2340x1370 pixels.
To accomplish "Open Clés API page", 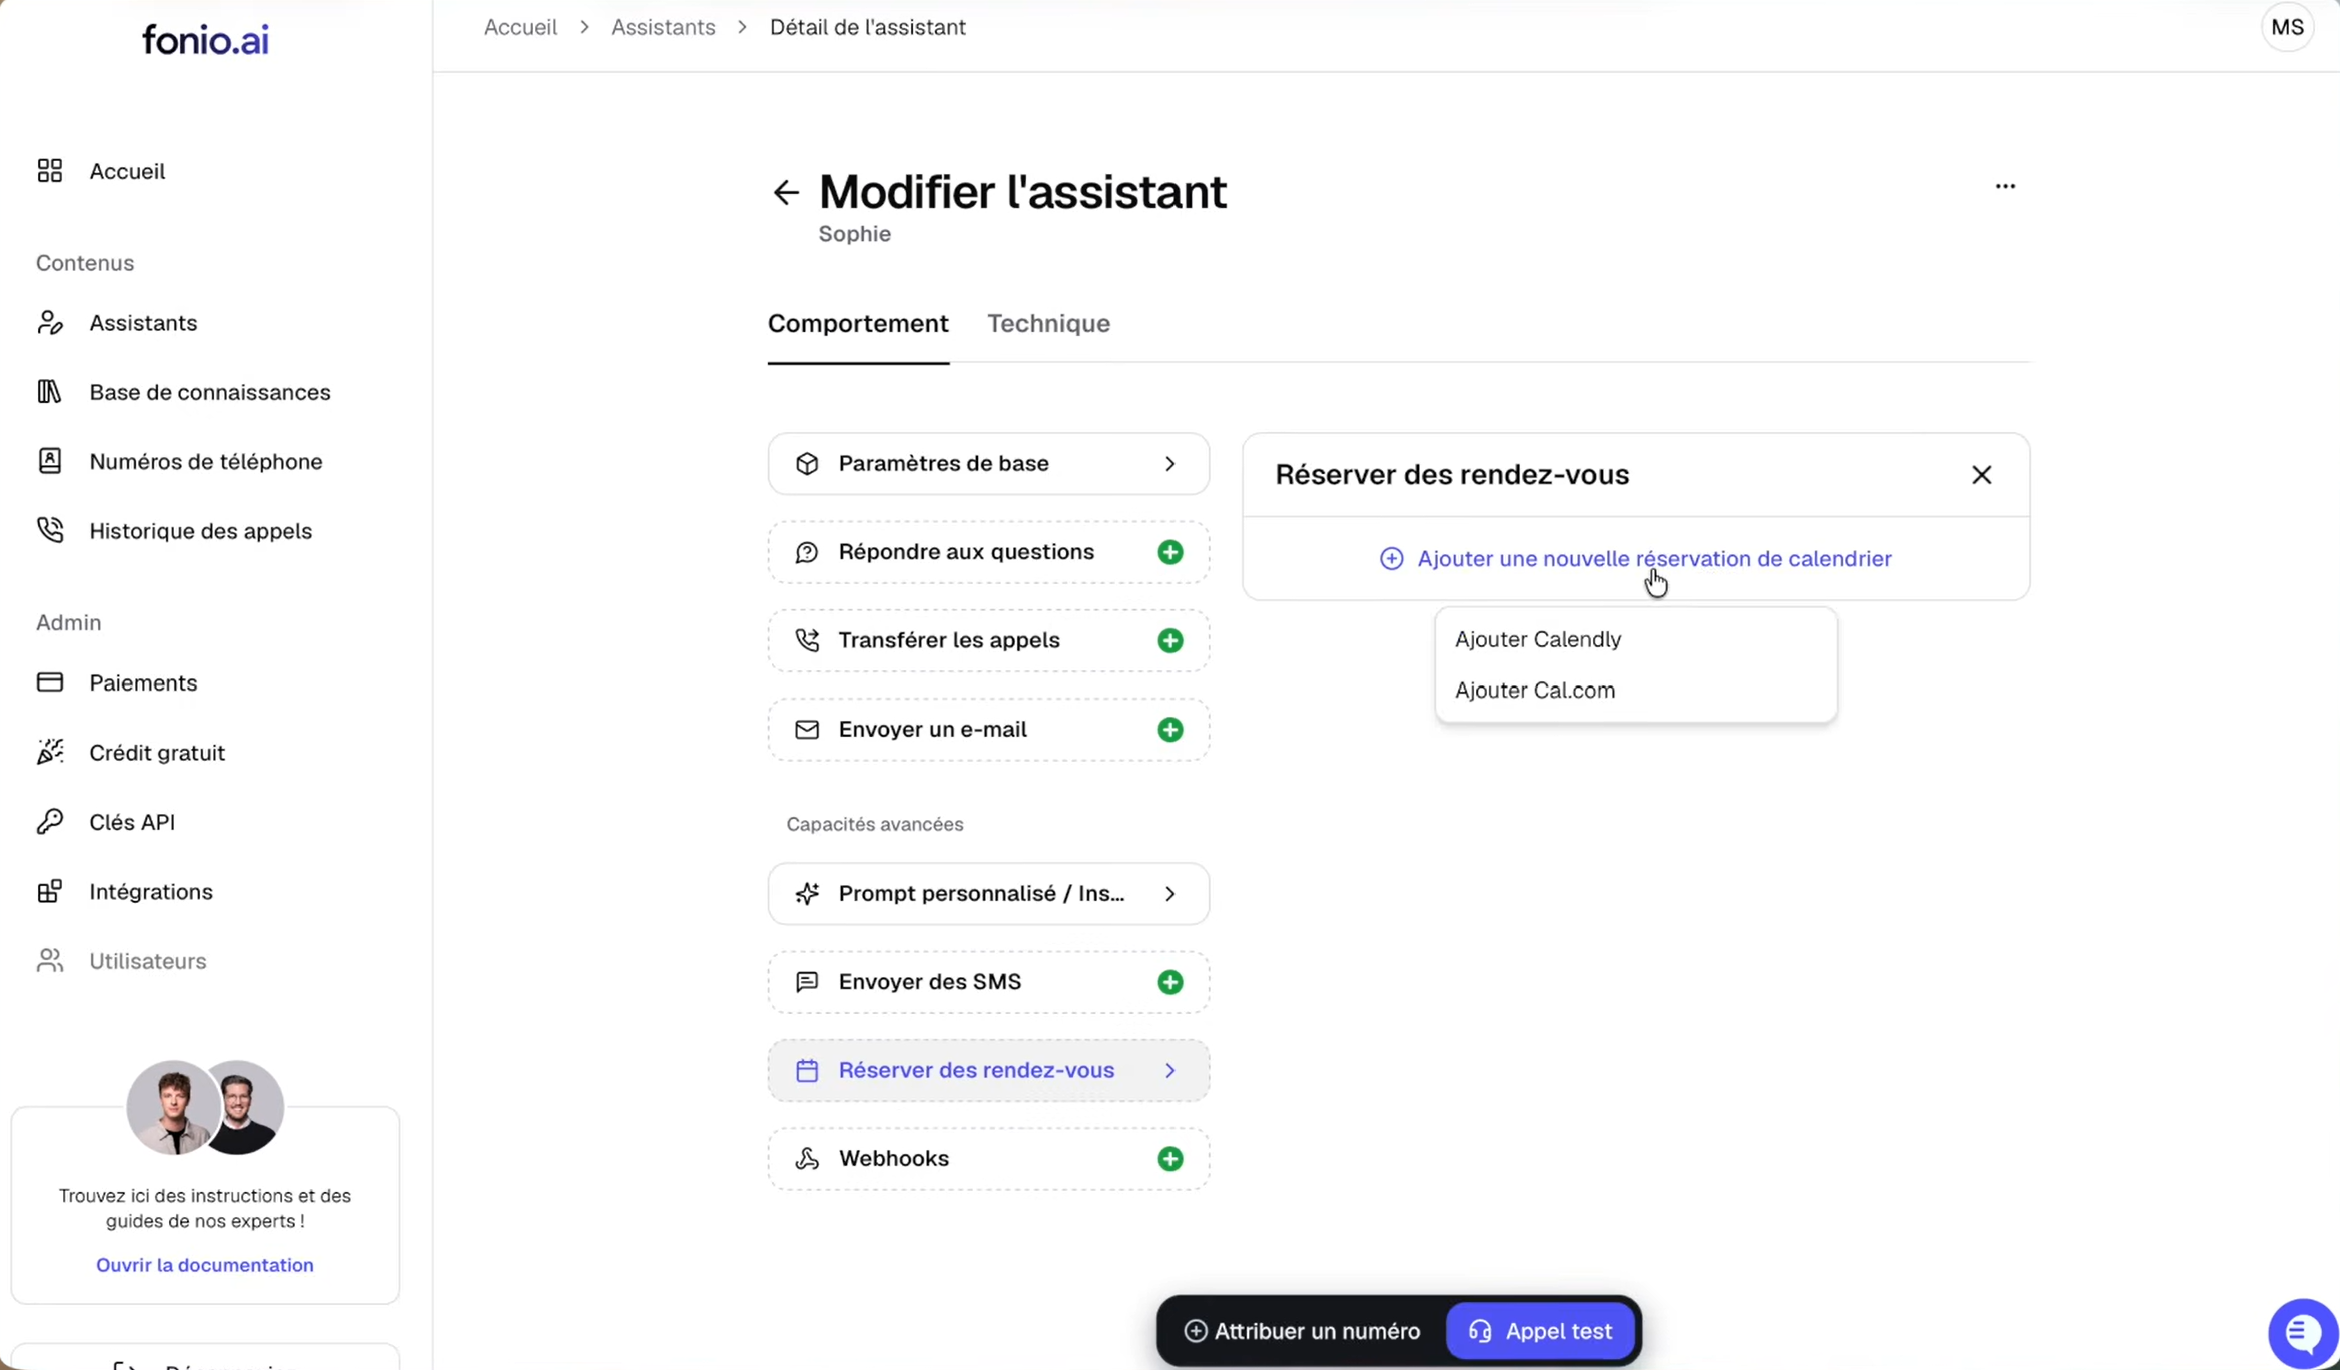I will (x=132, y=822).
